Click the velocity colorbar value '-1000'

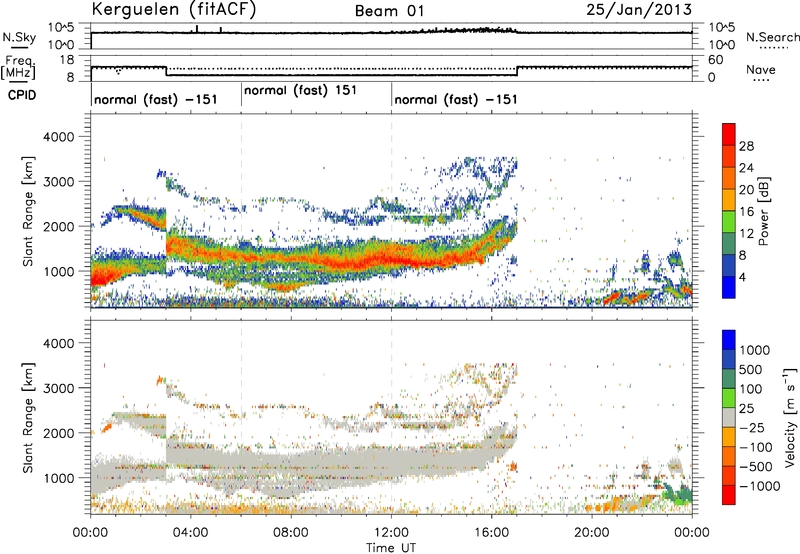(x=759, y=486)
